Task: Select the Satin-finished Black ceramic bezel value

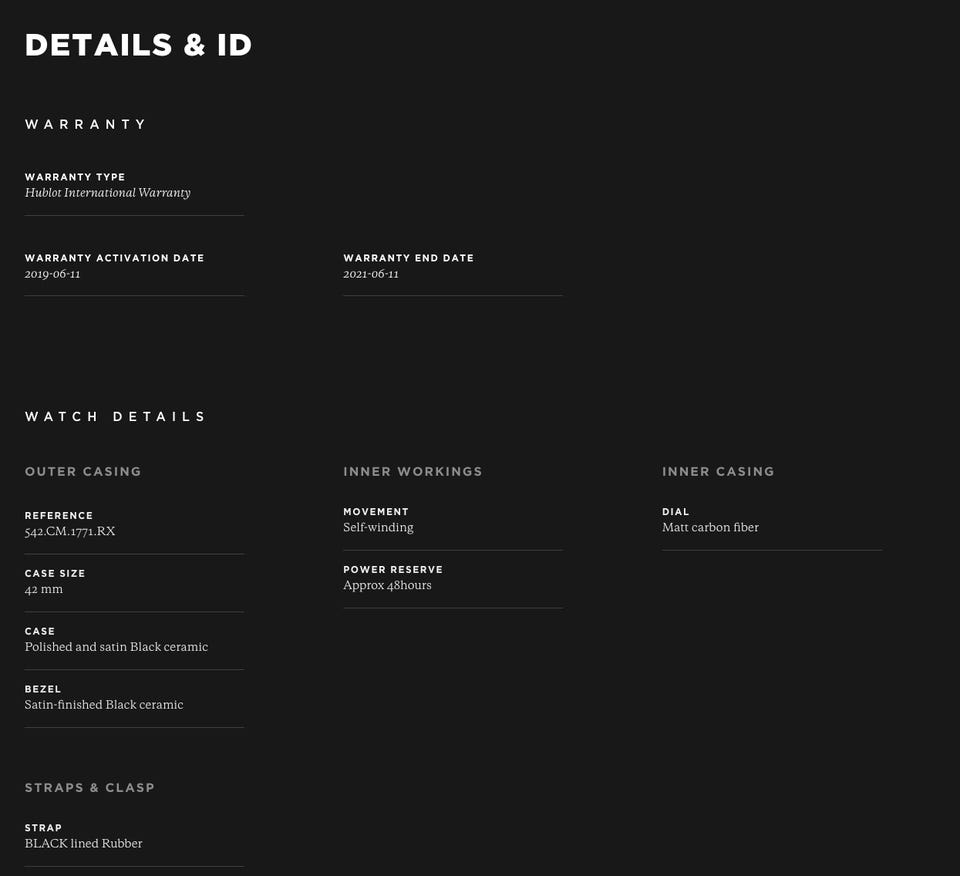Action: pyautogui.click(x=104, y=705)
